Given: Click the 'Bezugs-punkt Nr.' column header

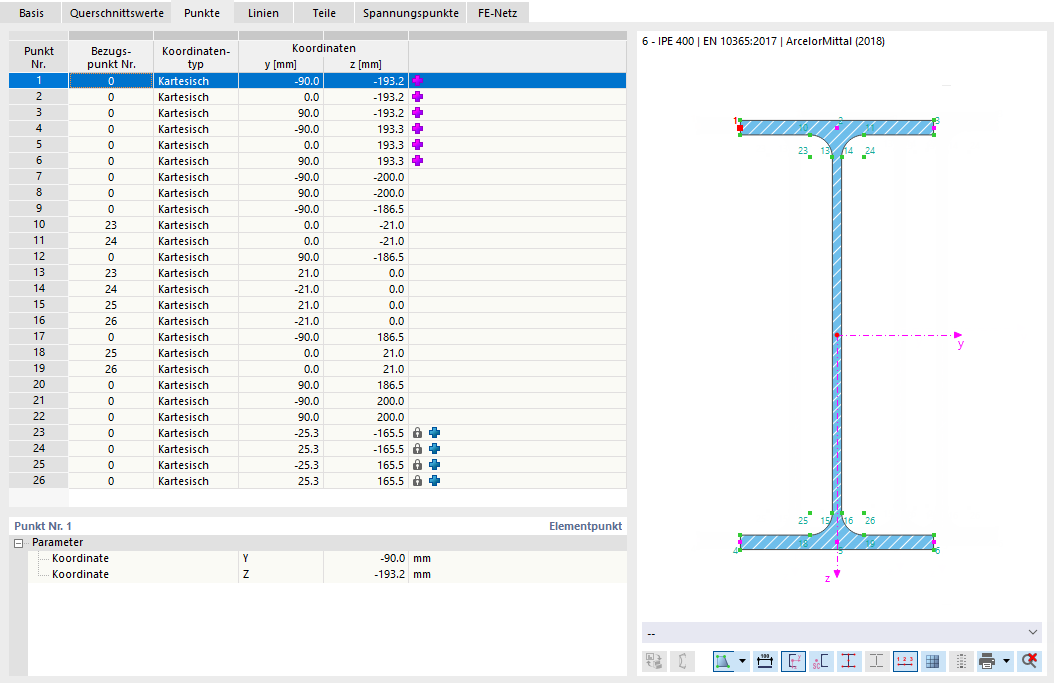Looking at the screenshot, I should point(111,57).
